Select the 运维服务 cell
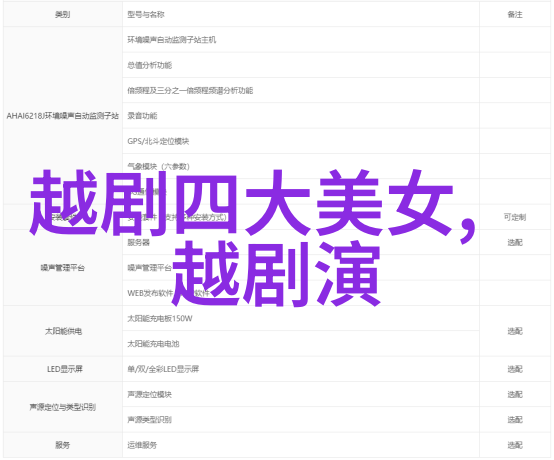This screenshot has width=554, height=460. tap(301, 445)
